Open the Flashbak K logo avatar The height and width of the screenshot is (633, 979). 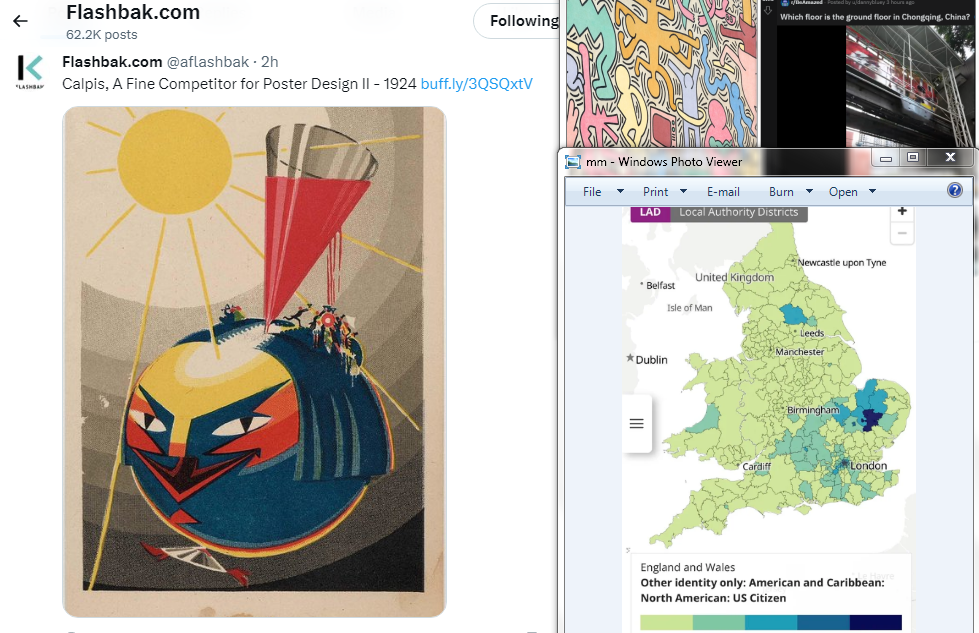(x=30, y=72)
